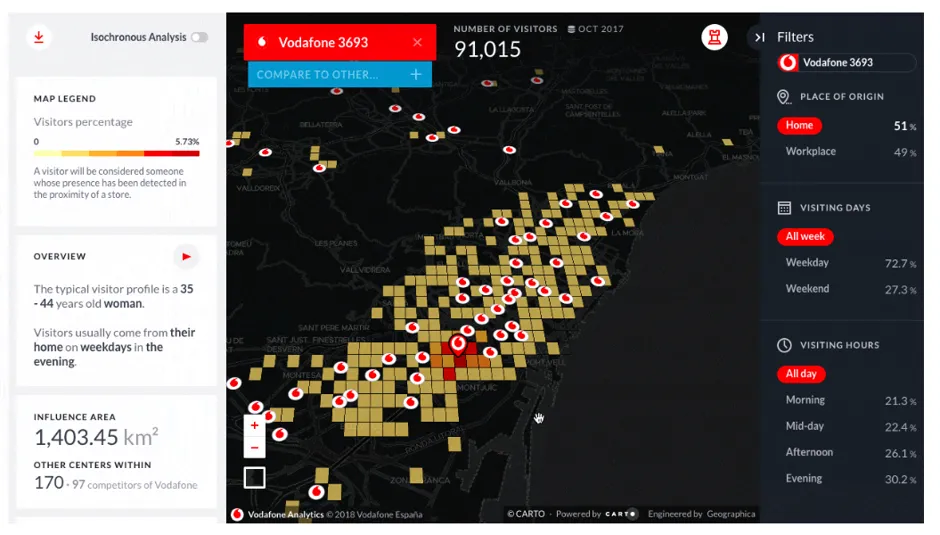The width and height of the screenshot is (940, 535).
Task: Select the All week visiting days option
Action: pyautogui.click(x=805, y=236)
